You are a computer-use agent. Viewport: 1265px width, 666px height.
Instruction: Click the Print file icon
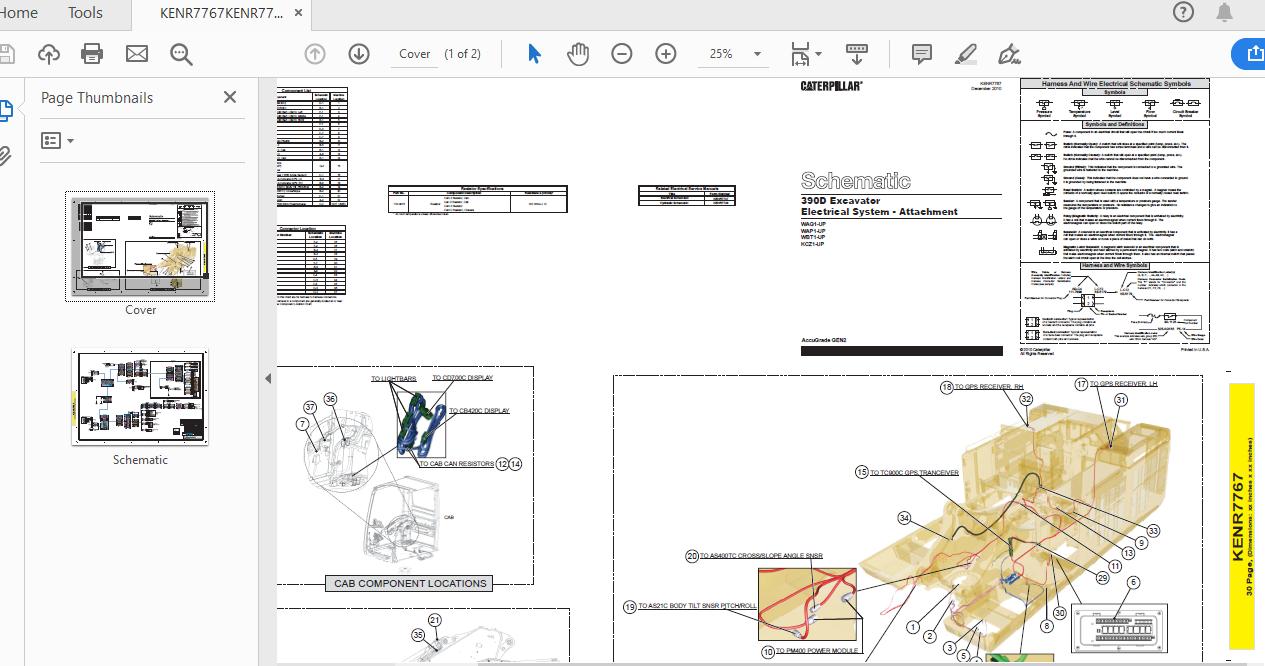92,54
